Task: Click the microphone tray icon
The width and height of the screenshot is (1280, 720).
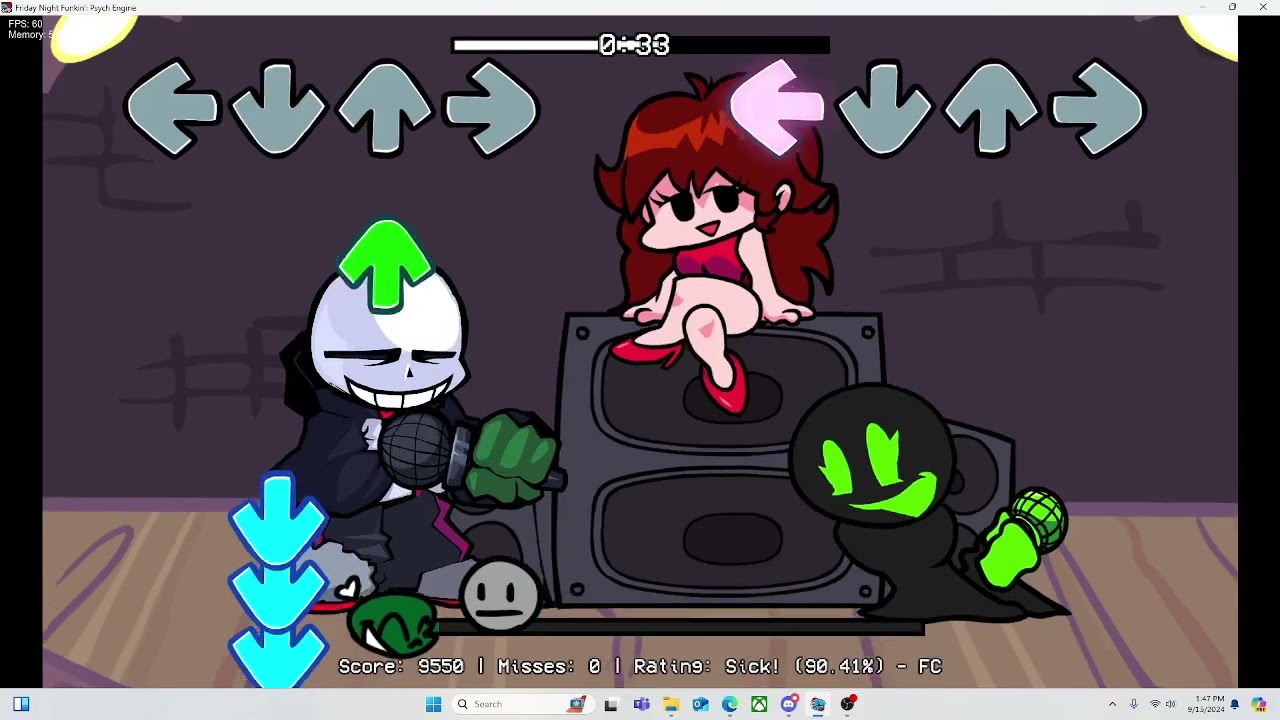Action: point(1134,704)
